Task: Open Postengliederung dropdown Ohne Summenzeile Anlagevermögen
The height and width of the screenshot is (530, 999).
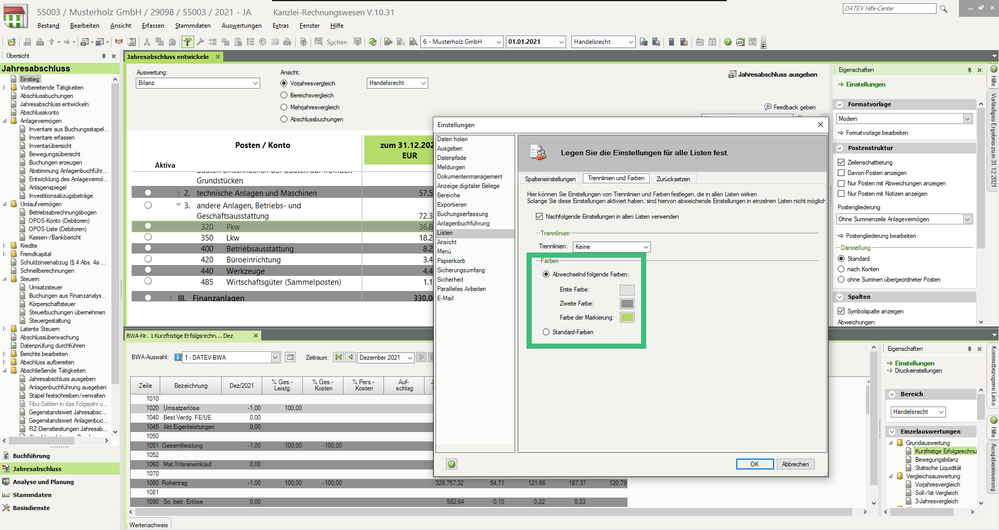Action: click(x=904, y=219)
